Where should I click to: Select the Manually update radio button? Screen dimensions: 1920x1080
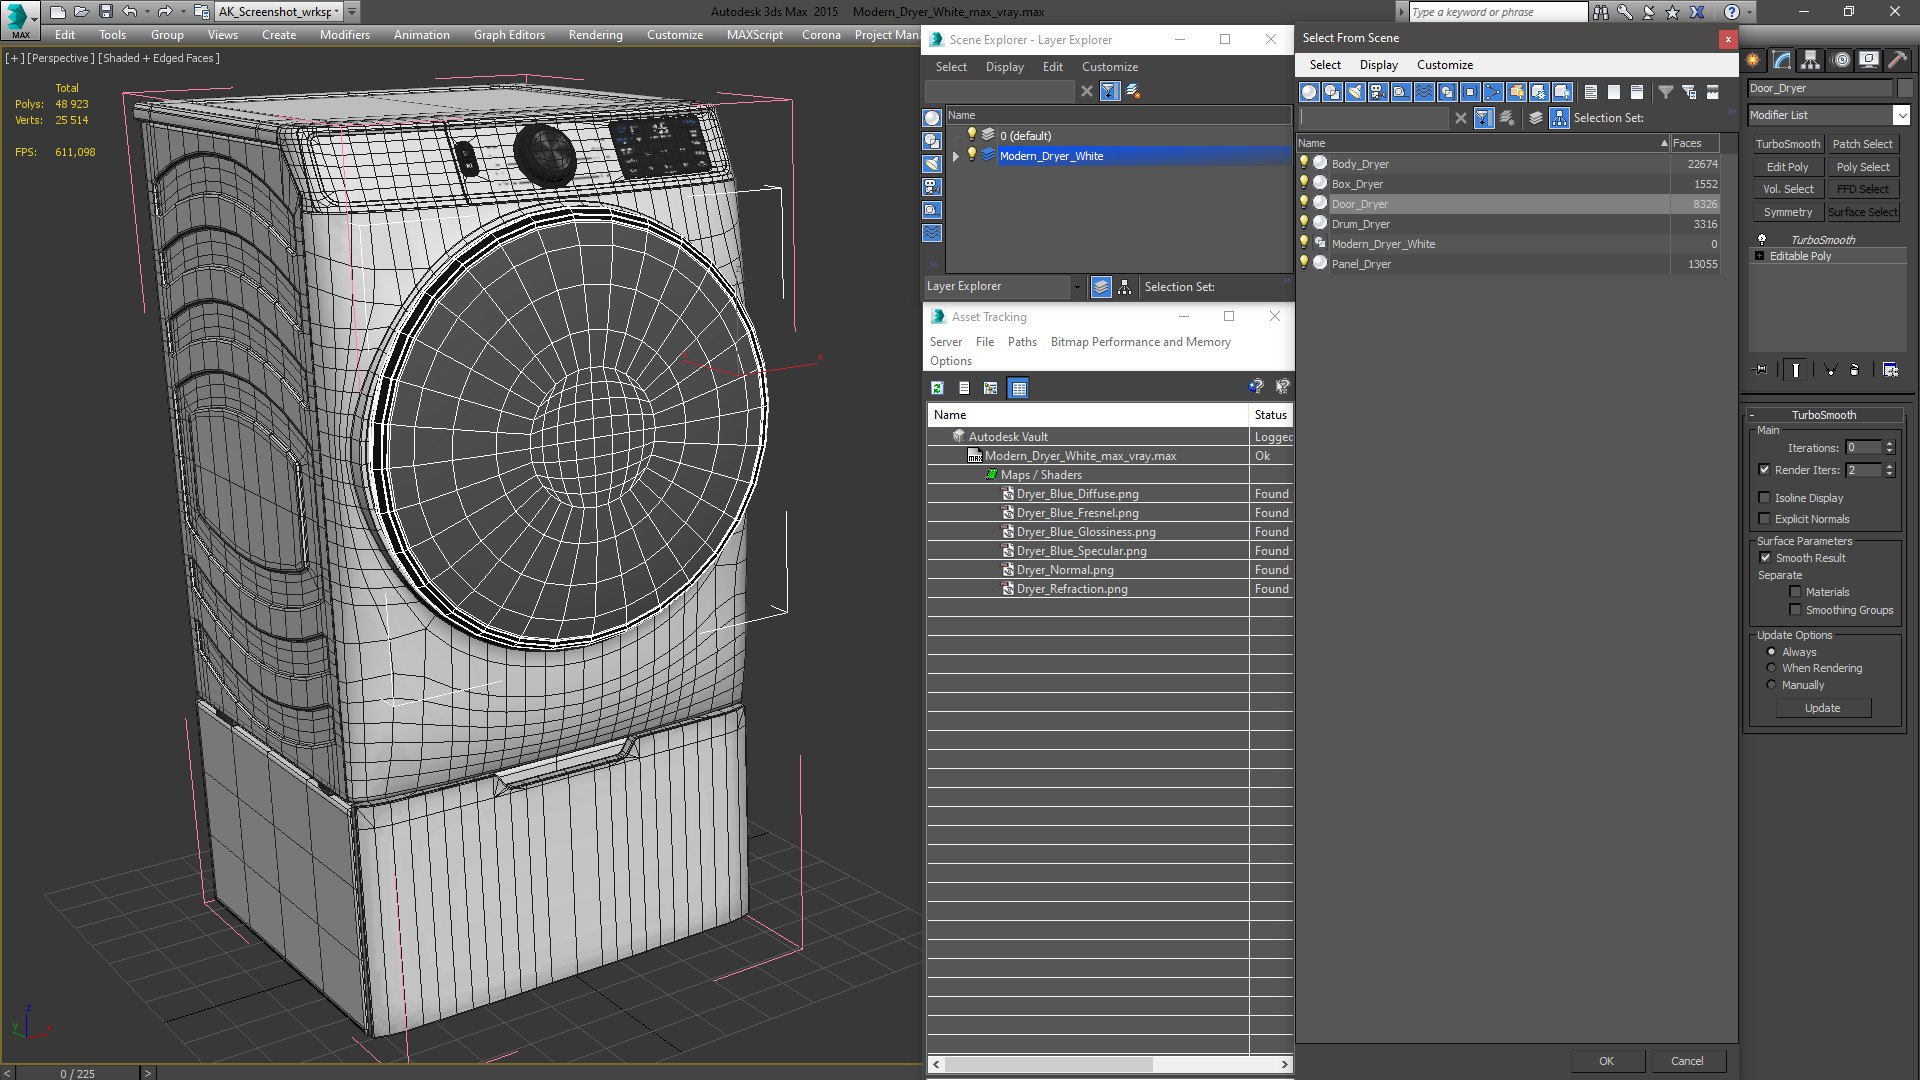point(1771,685)
